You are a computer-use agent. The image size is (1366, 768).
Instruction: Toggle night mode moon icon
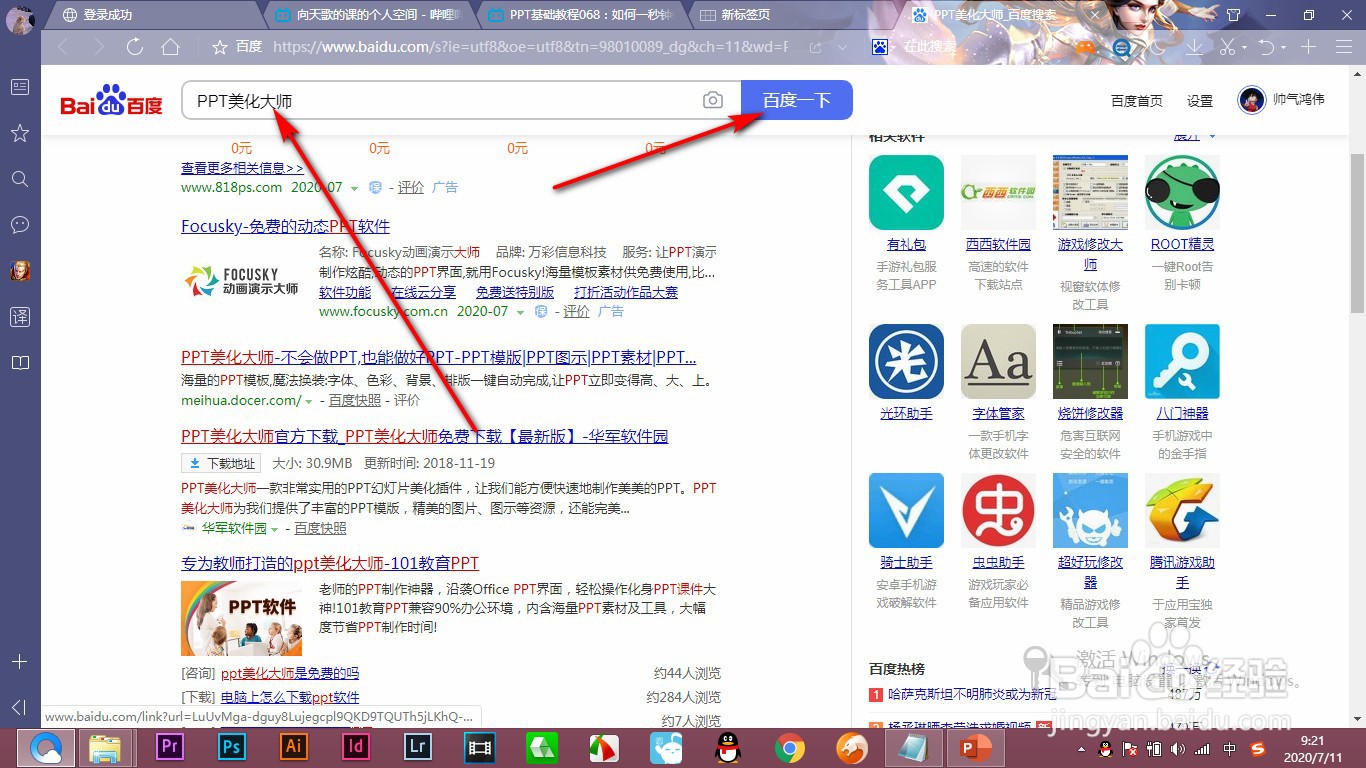click(x=1158, y=47)
